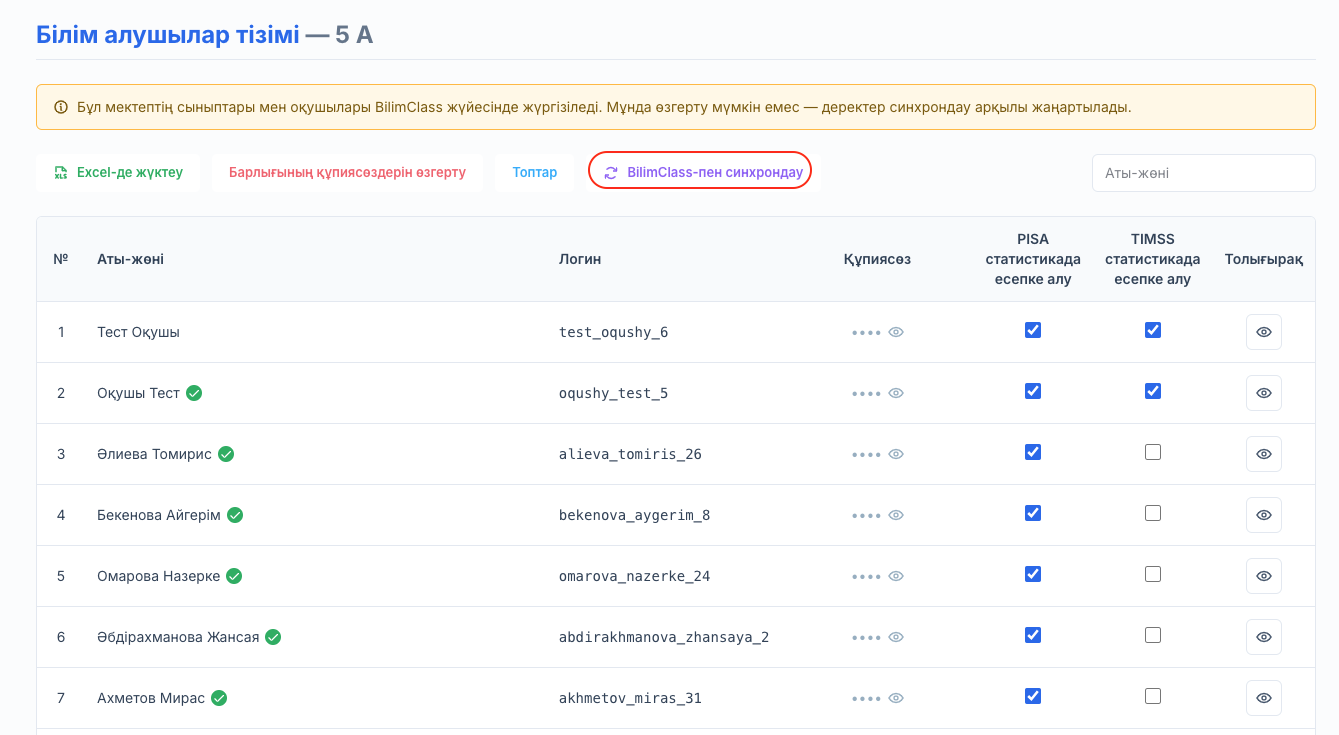
Task: Reveal password for abdirakhmanova_zhansaya_2
Action: pyautogui.click(x=896, y=637)
